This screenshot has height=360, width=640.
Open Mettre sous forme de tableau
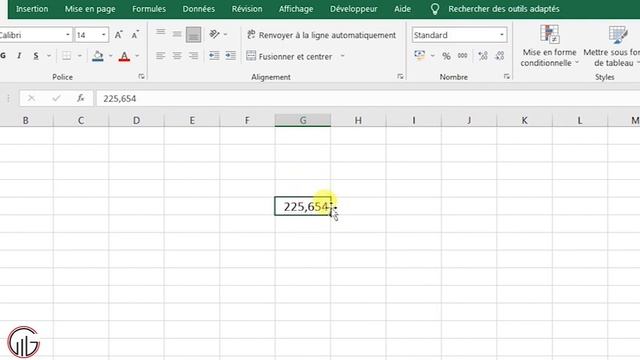click(612, 46)
